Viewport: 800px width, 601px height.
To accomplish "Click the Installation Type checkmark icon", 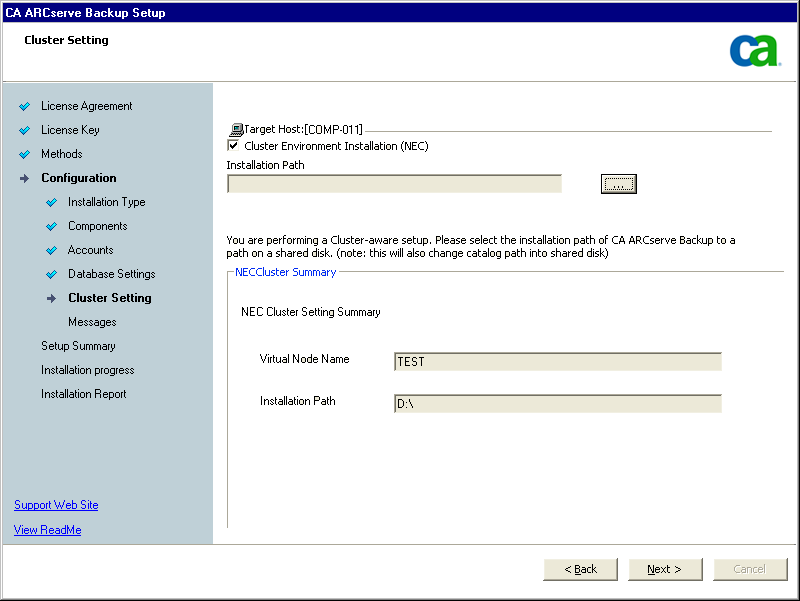I will pos(52,202).
